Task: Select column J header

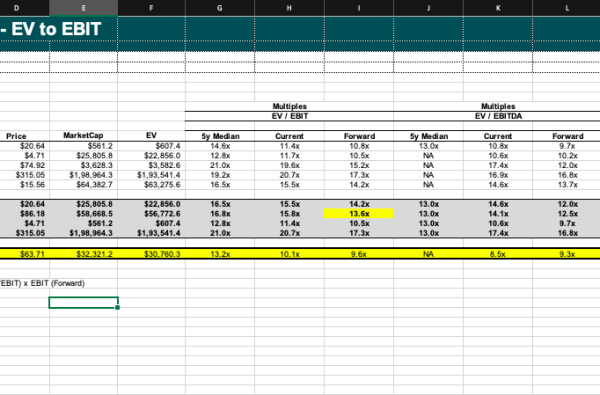Action: (429, 8)
